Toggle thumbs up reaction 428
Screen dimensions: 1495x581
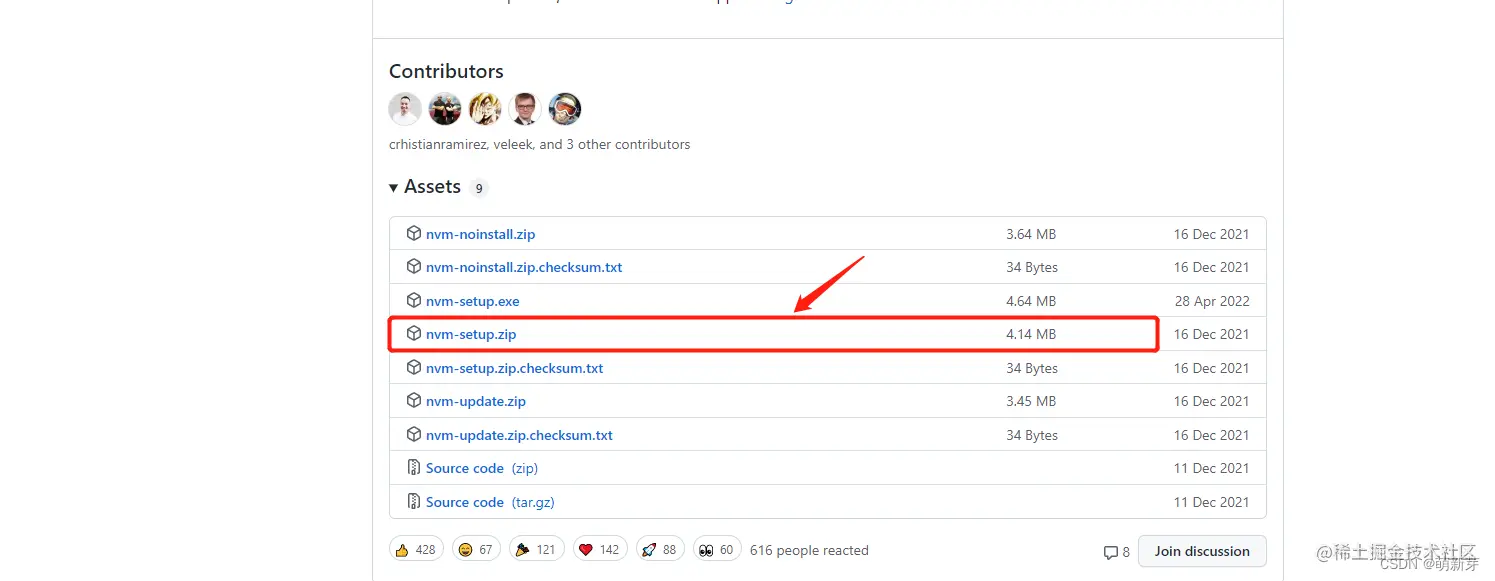point(416,549)
